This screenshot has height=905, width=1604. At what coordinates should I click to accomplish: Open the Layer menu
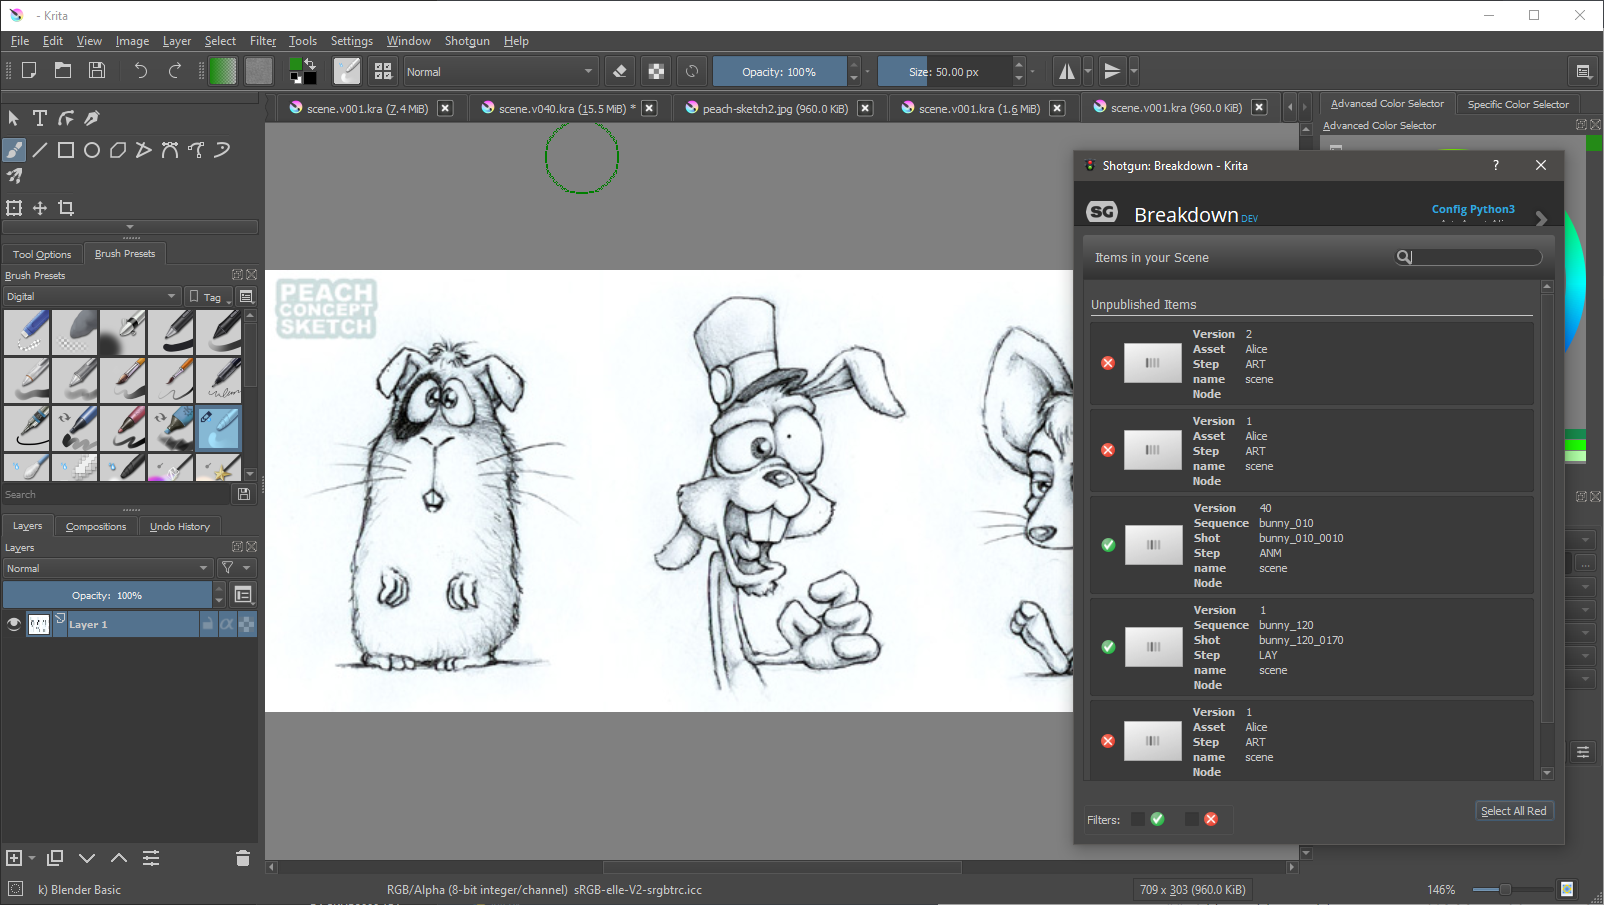pos(177,41)
